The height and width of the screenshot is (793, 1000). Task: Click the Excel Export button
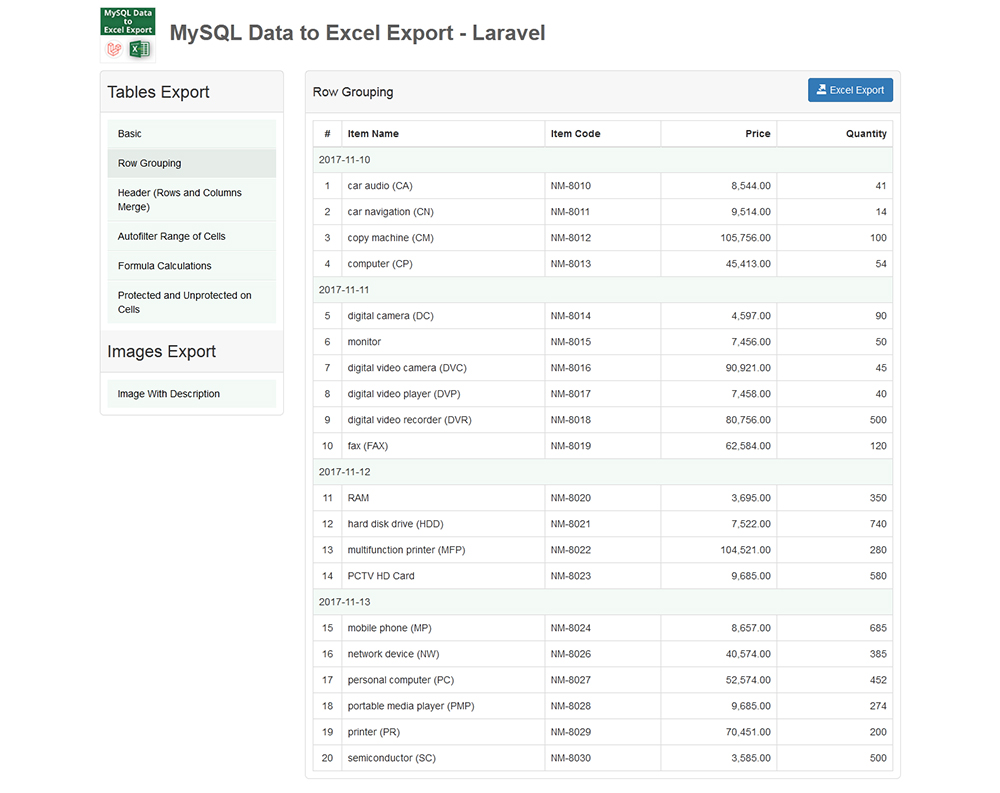[x=850, y=90]
